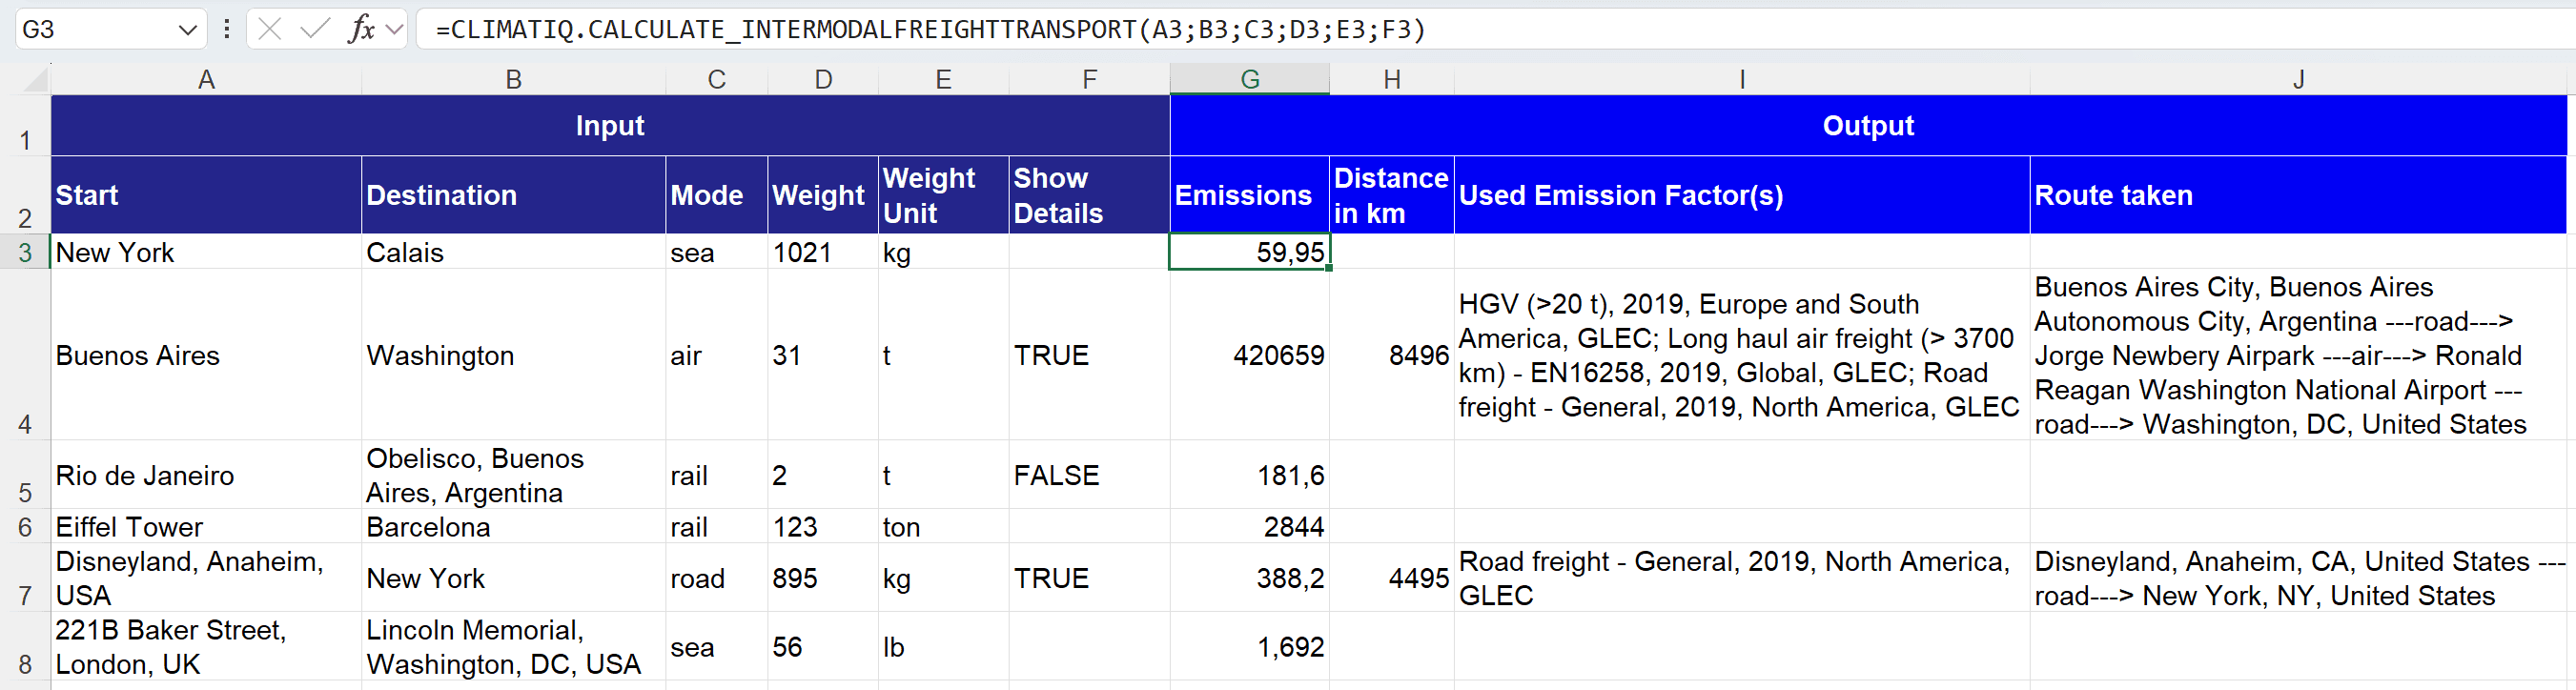Click the 221B Baker Street cell
The width and height of the screenshot is (2576, 690).
tap(206, 646)
